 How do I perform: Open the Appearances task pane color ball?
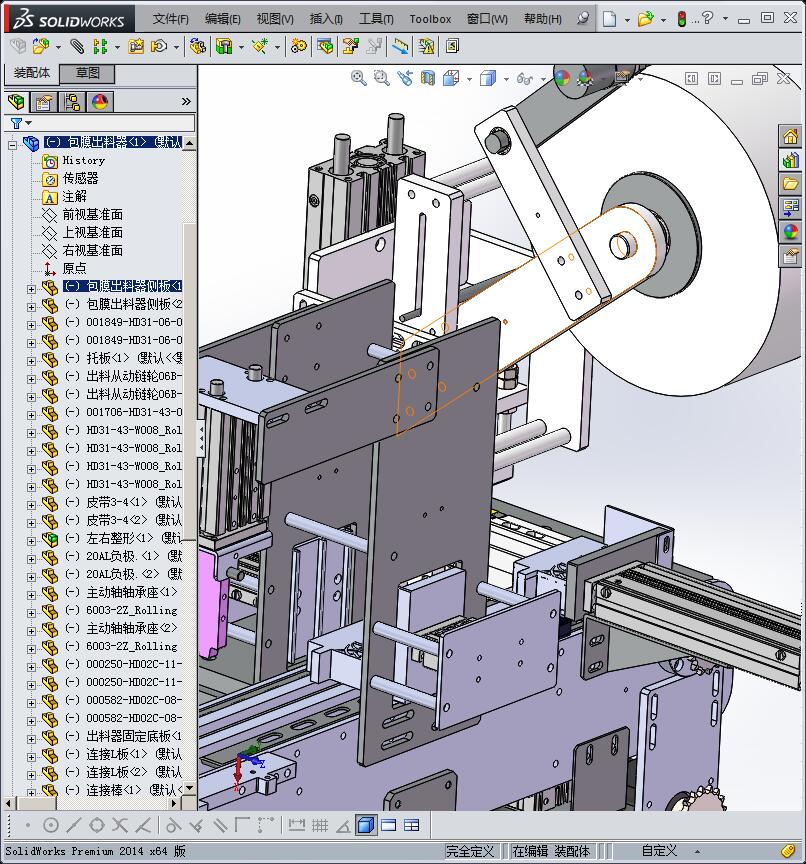coord(791,232)
